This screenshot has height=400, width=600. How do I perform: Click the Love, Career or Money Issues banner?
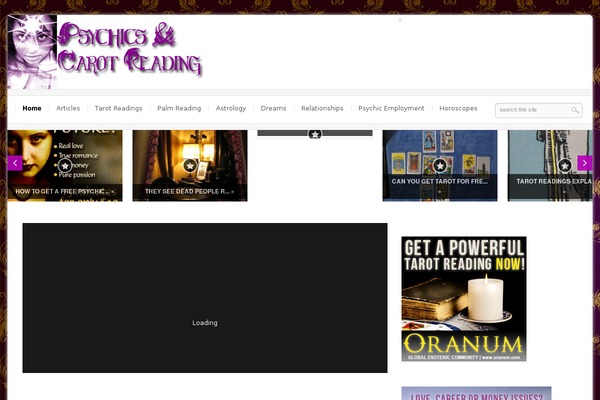click(476, 393)
